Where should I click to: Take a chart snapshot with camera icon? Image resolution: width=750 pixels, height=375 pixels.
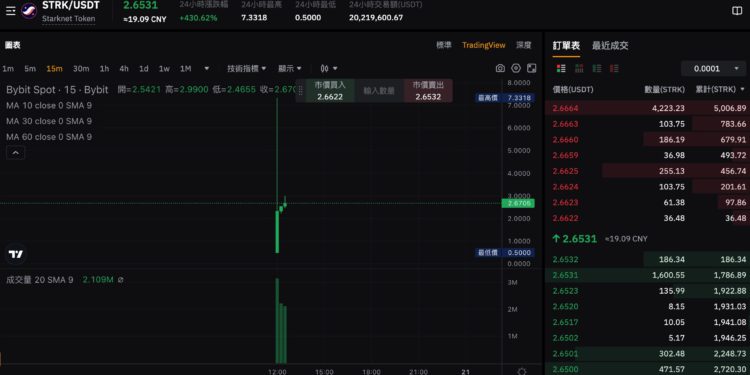pyautogui.click(x=500, y=68)
